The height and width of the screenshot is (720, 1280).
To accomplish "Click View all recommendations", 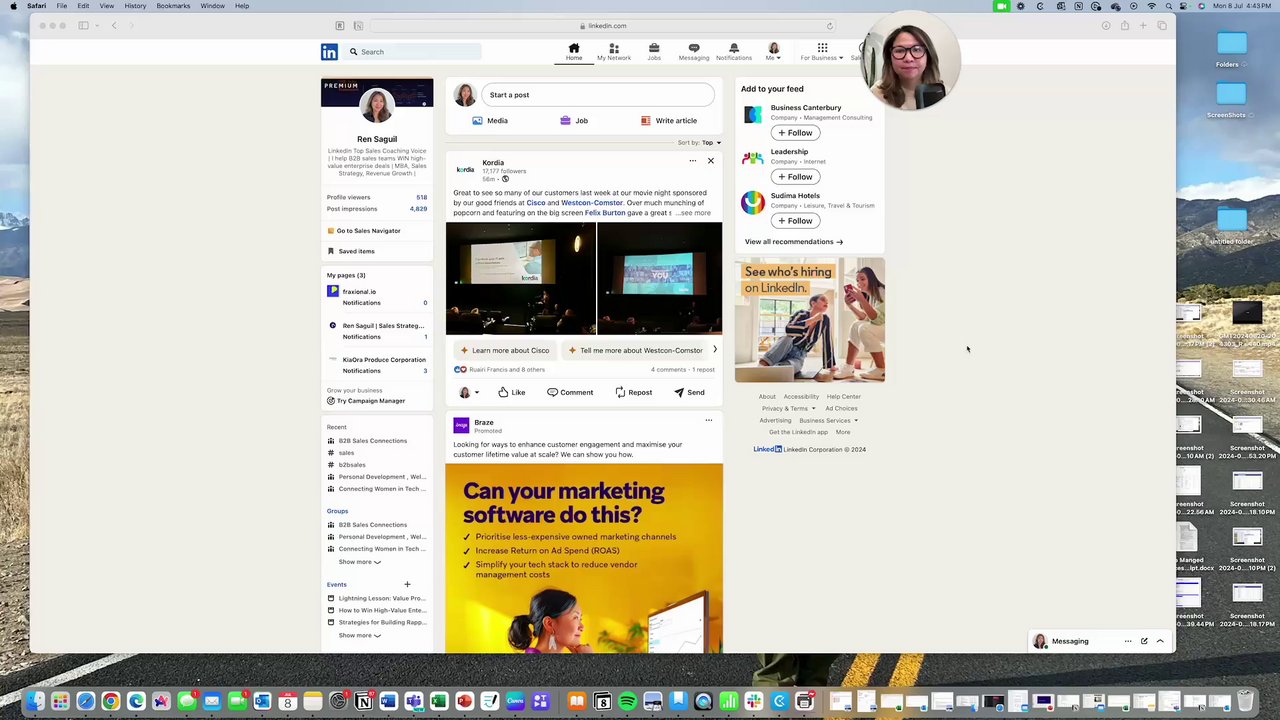I will 793,242.
